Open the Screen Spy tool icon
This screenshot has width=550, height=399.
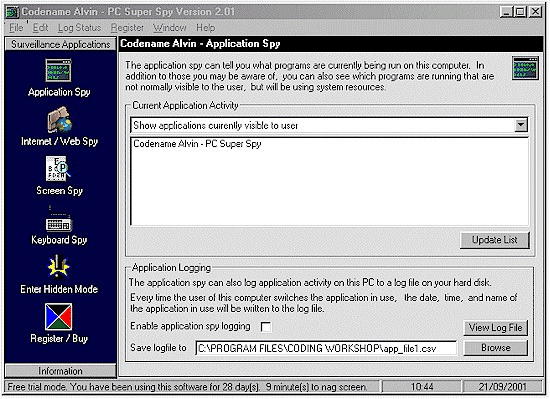(x=58, y=169)
